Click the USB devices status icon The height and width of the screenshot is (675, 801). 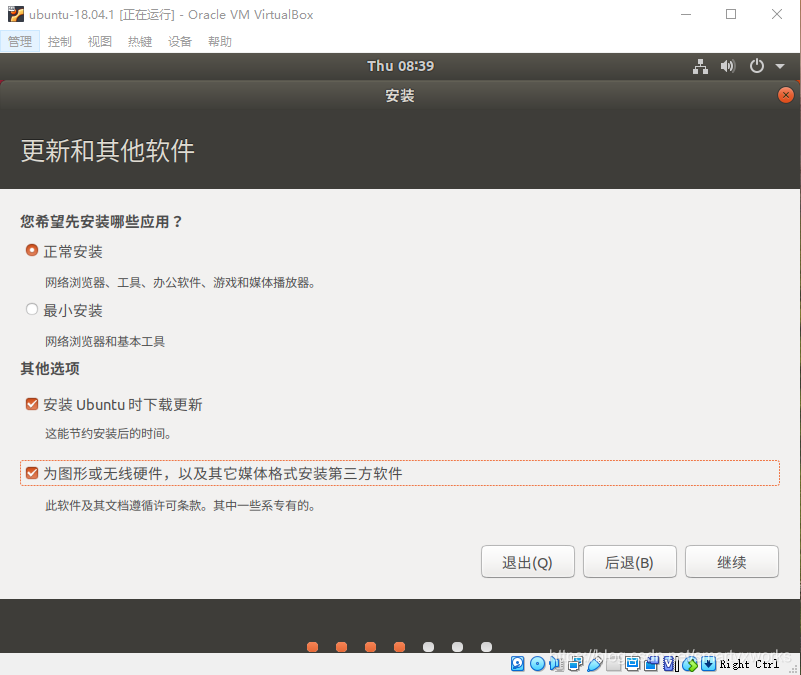(595, 663)
